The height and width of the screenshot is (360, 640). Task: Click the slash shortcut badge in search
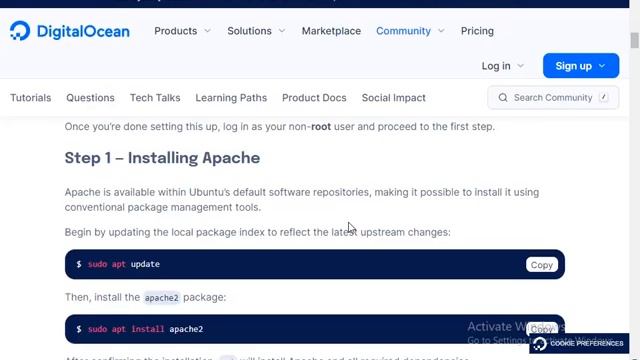coord(604,98)
